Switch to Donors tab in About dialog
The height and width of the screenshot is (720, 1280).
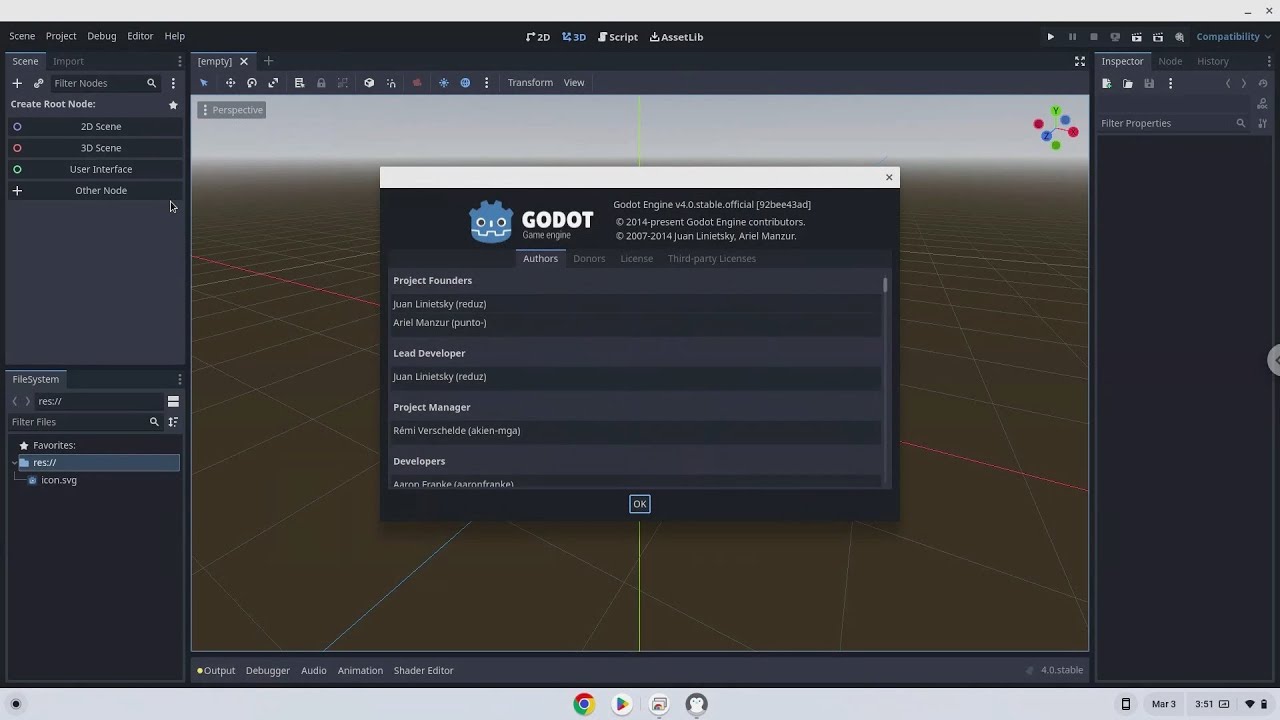(x=589, y=258)
